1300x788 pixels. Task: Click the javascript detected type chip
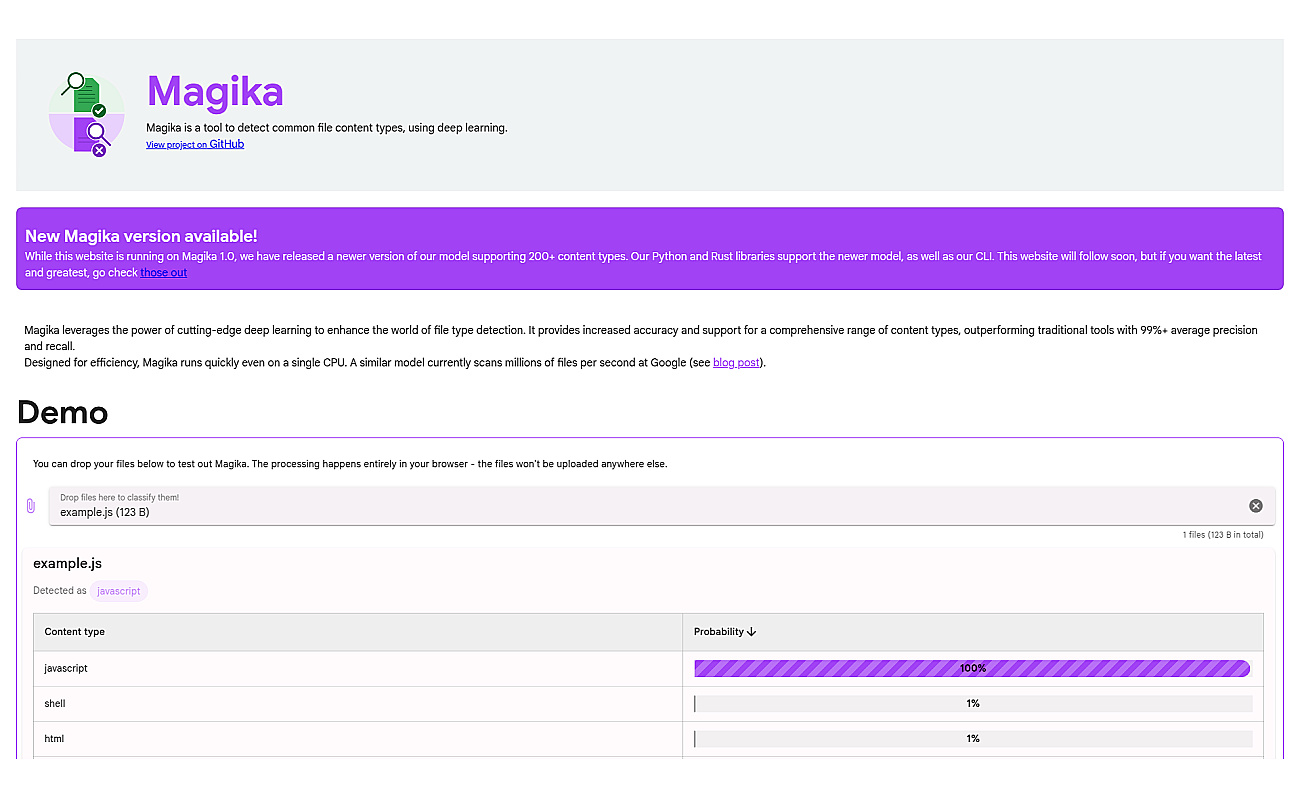click(x=119, y=591)
